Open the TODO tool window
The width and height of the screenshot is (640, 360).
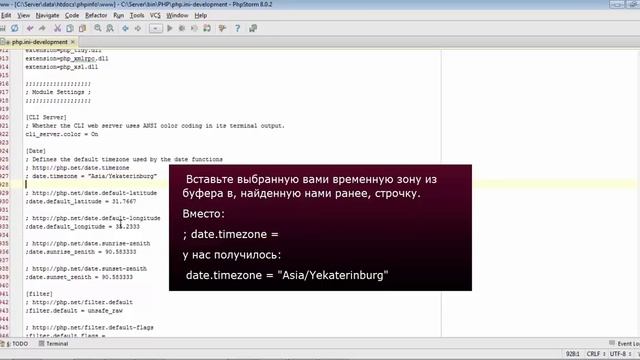tap(15, 344)
